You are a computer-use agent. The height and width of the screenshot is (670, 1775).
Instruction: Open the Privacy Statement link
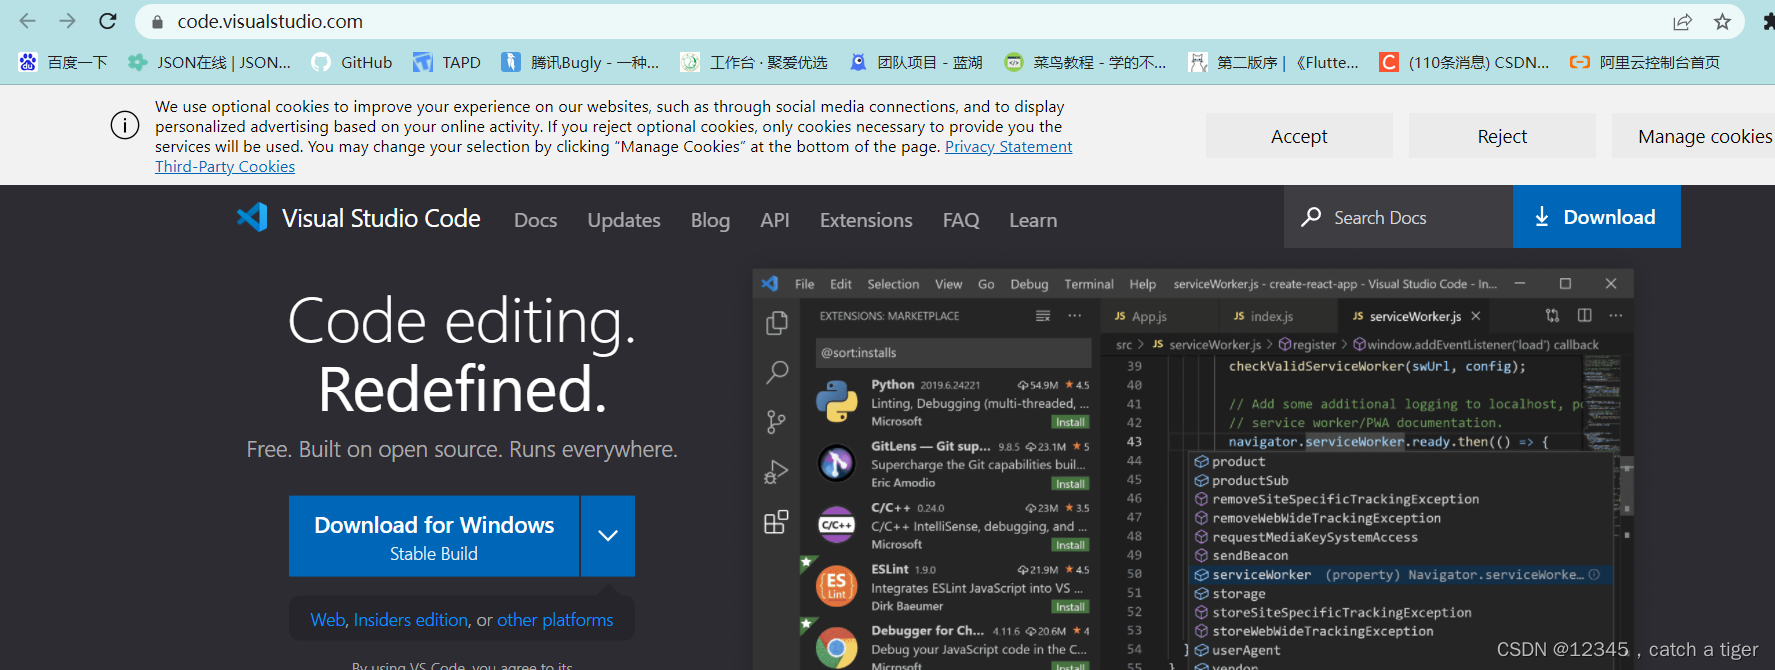click(x=1008, y=147)
